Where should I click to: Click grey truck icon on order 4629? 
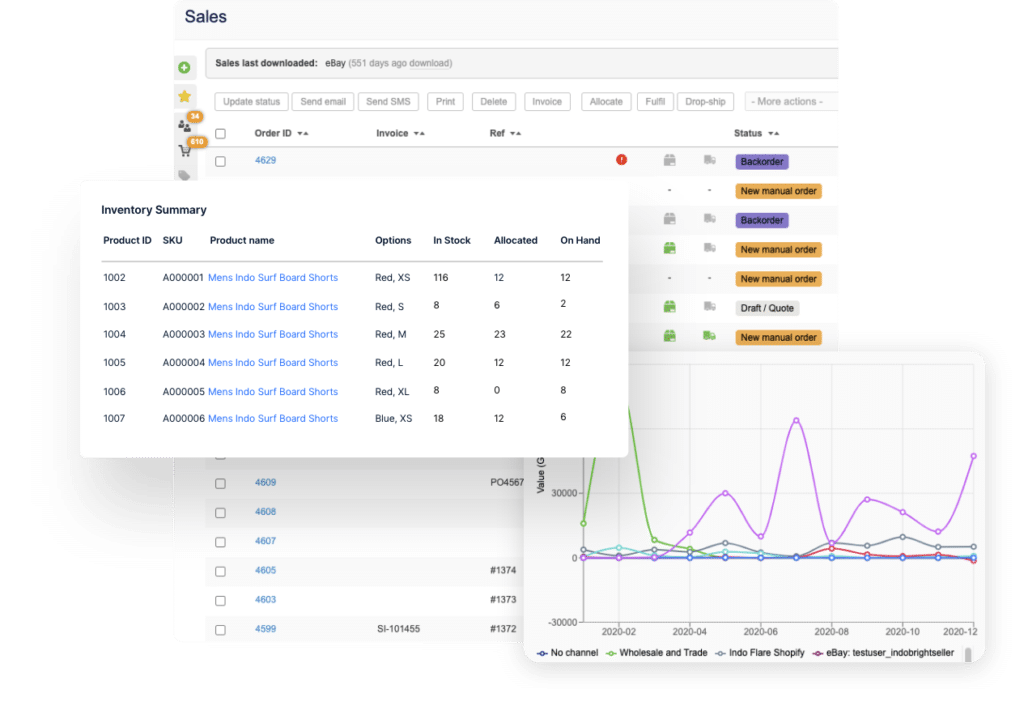pos(710,160)
